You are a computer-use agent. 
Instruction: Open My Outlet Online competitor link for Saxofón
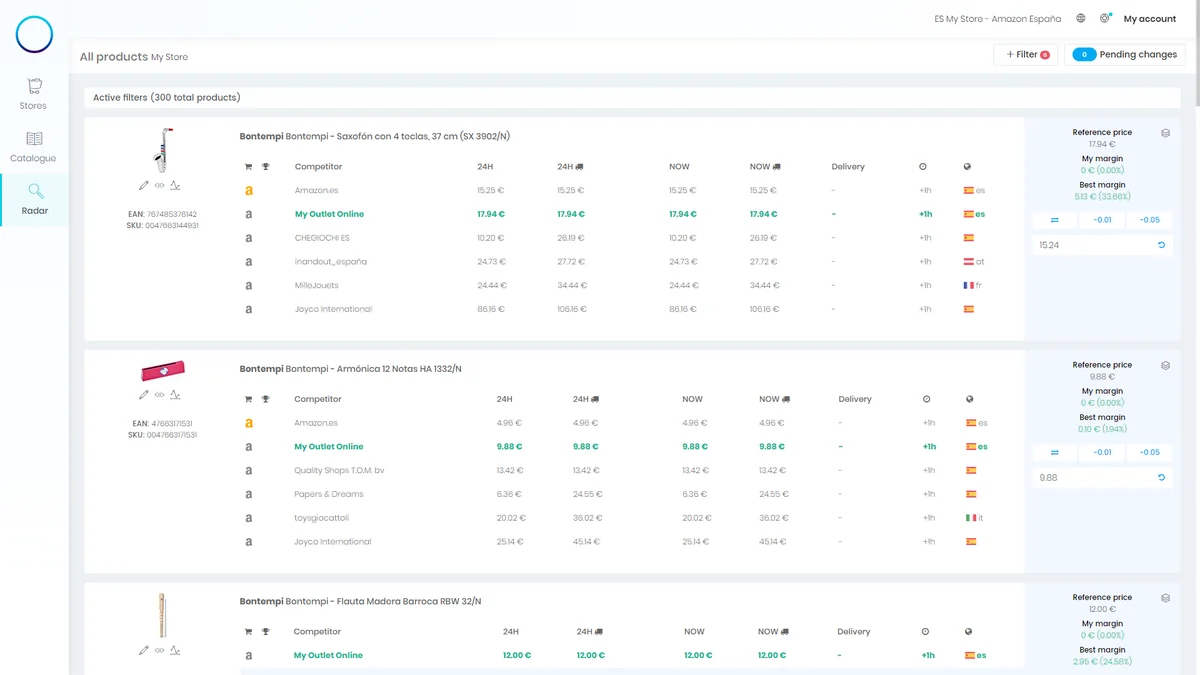329,214
